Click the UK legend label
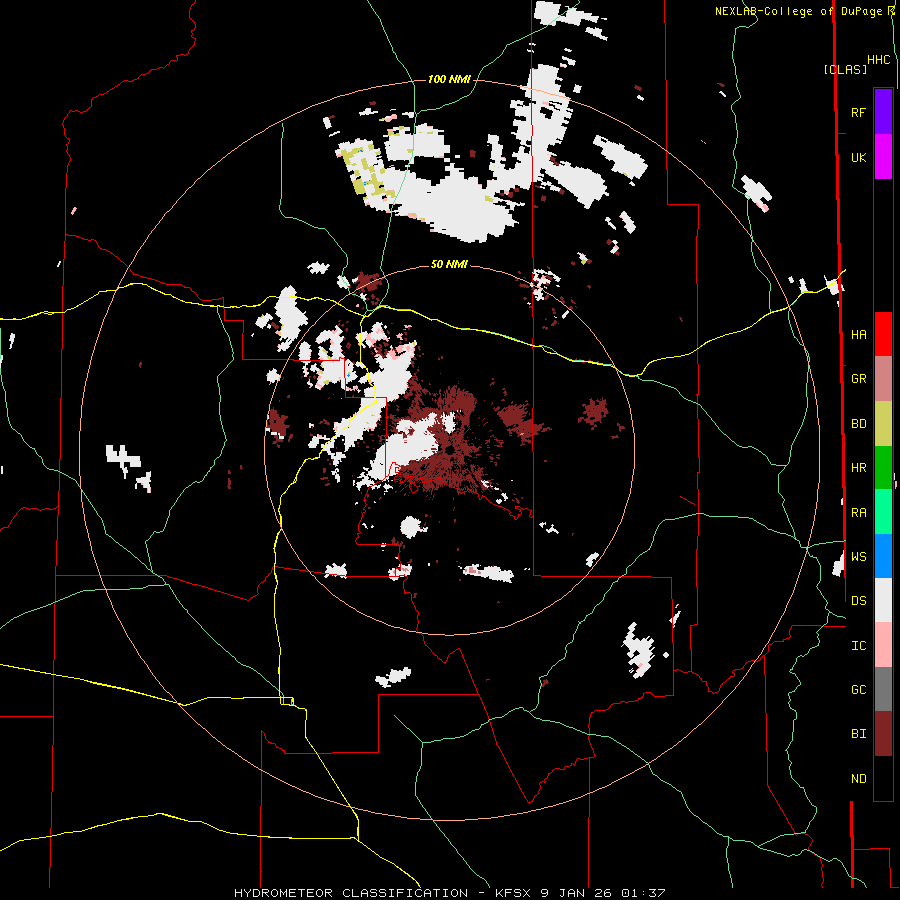Image resolution: width=900 pixels, height=900 pixels. pos(858,157)
